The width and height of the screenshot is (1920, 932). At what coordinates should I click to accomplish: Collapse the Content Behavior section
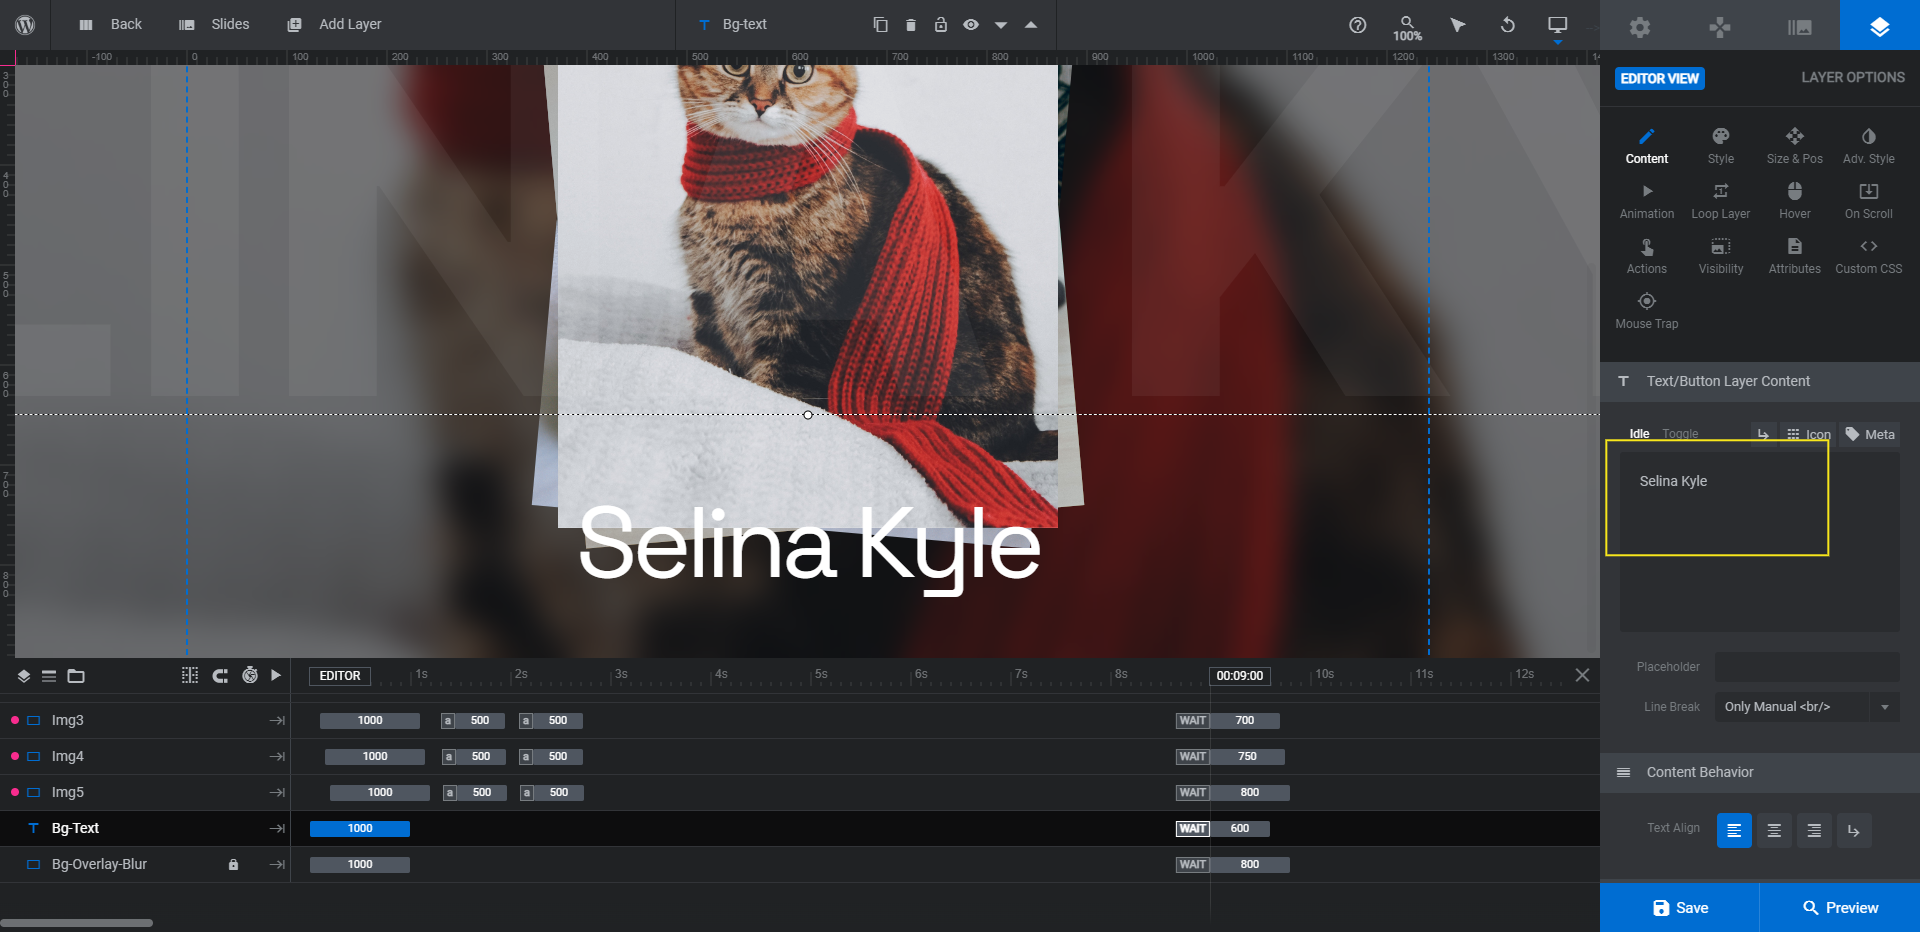pos(1760,772)
